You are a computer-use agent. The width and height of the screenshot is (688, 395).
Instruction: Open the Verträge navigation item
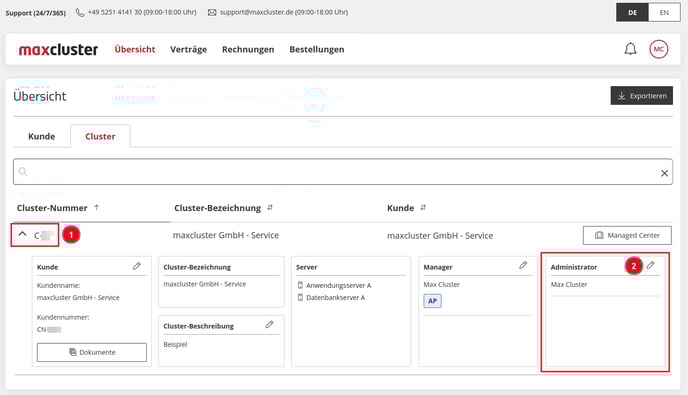point(188,50)
